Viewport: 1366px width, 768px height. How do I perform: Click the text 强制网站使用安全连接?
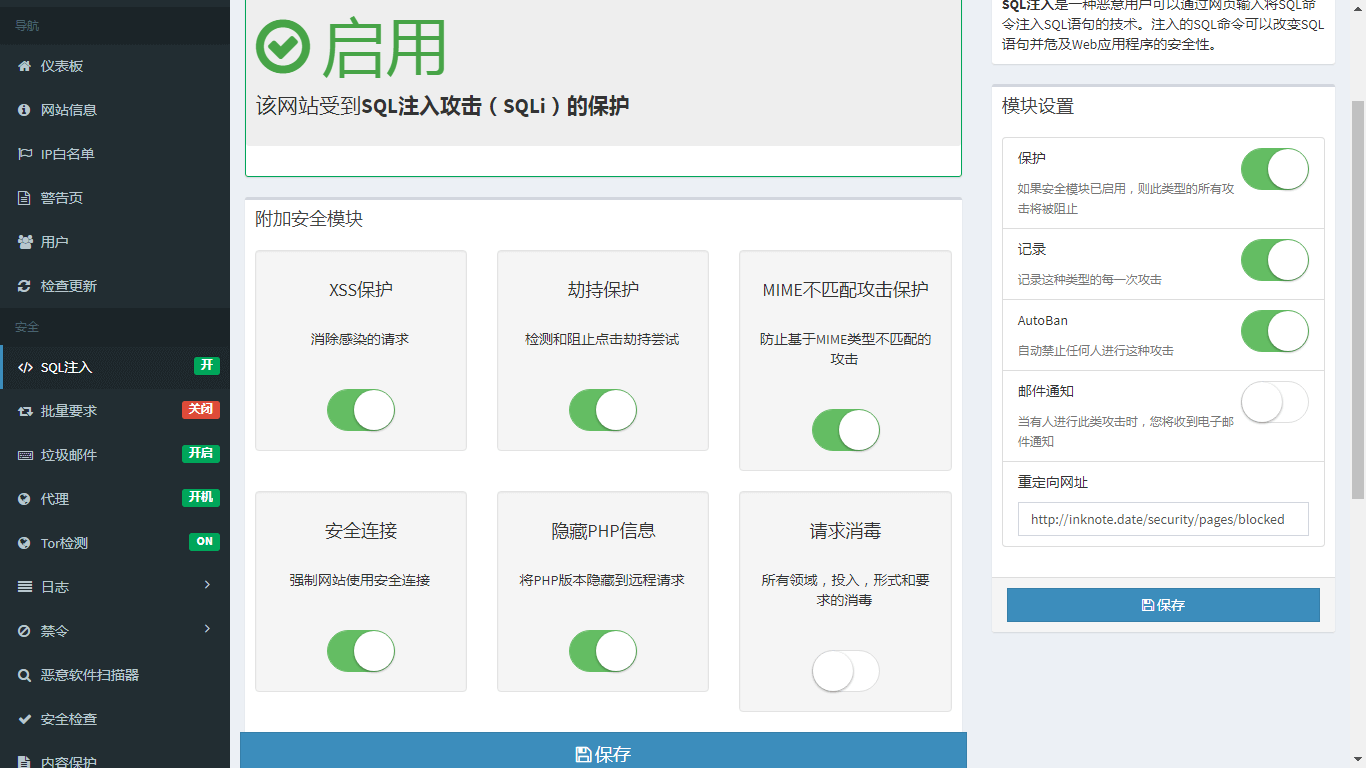(x=360, y=580)
